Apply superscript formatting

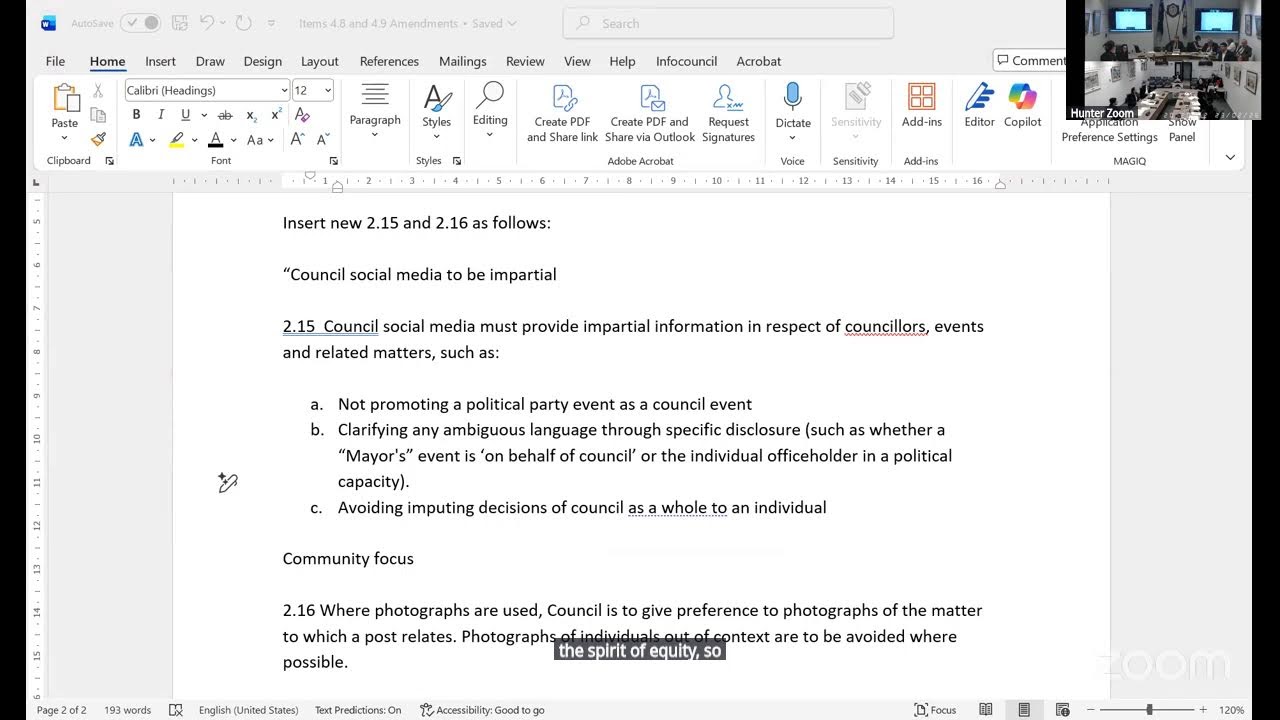(x=276, y=115)
